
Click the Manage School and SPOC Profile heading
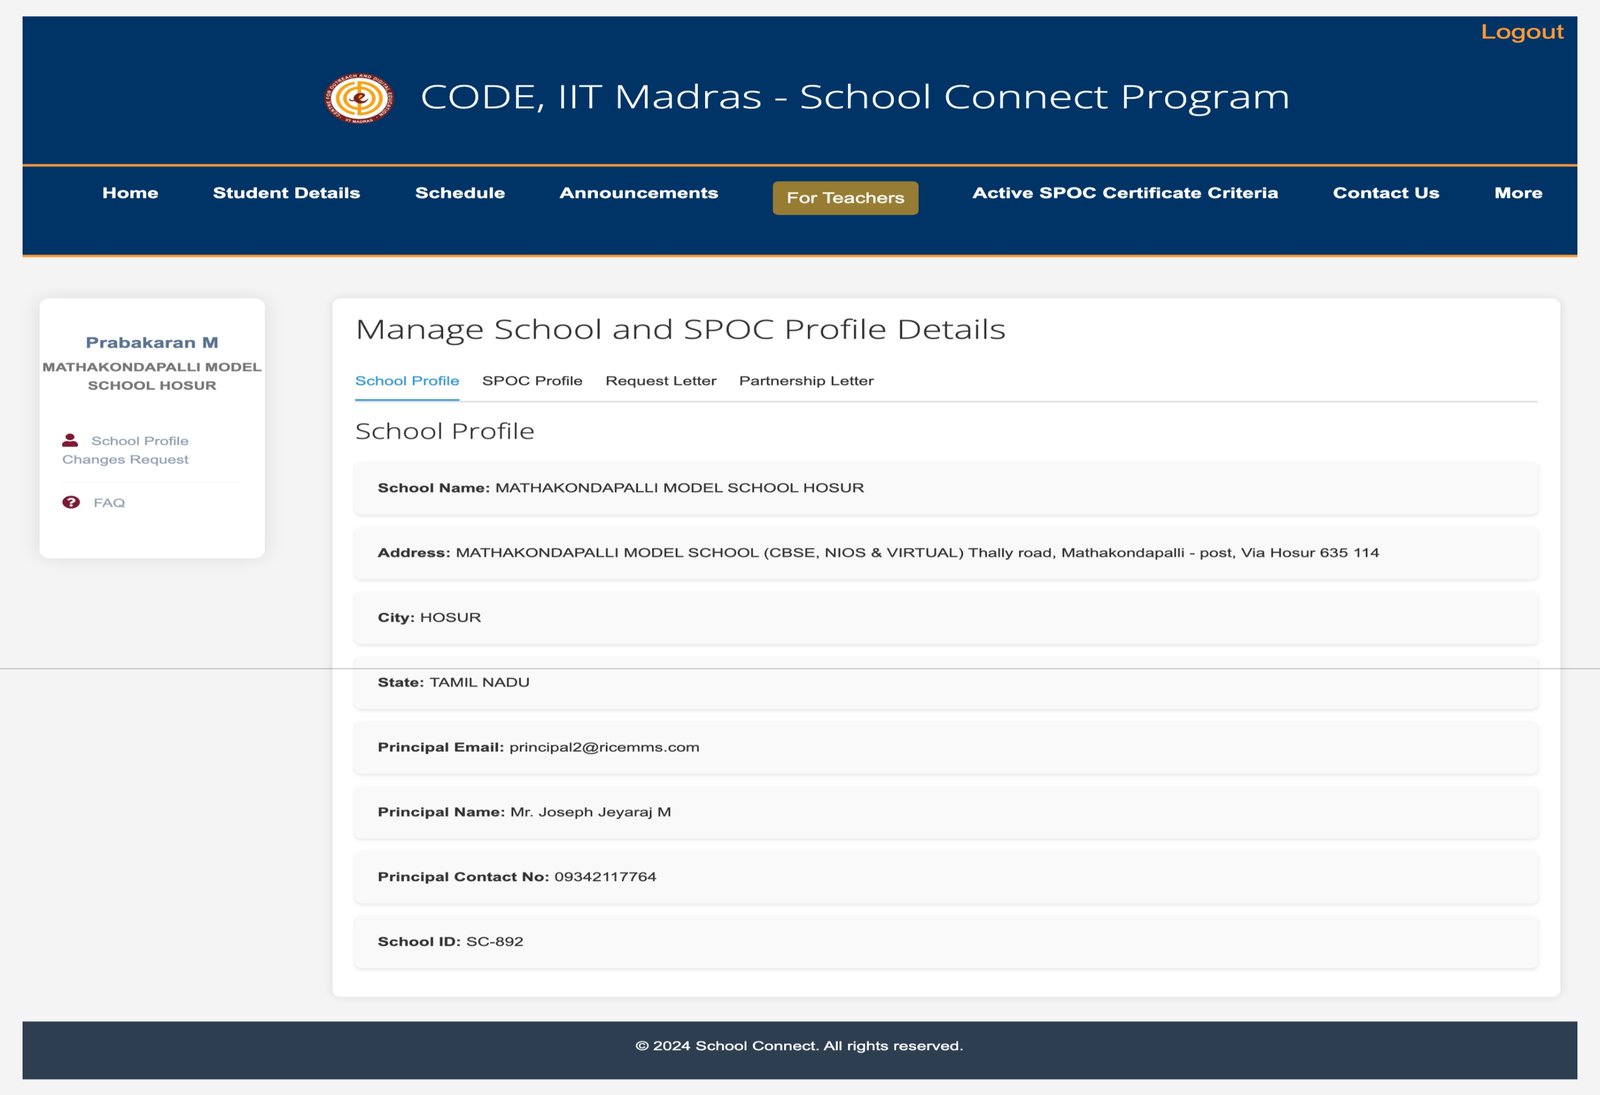pyautogui.click(x=680, y=330)
